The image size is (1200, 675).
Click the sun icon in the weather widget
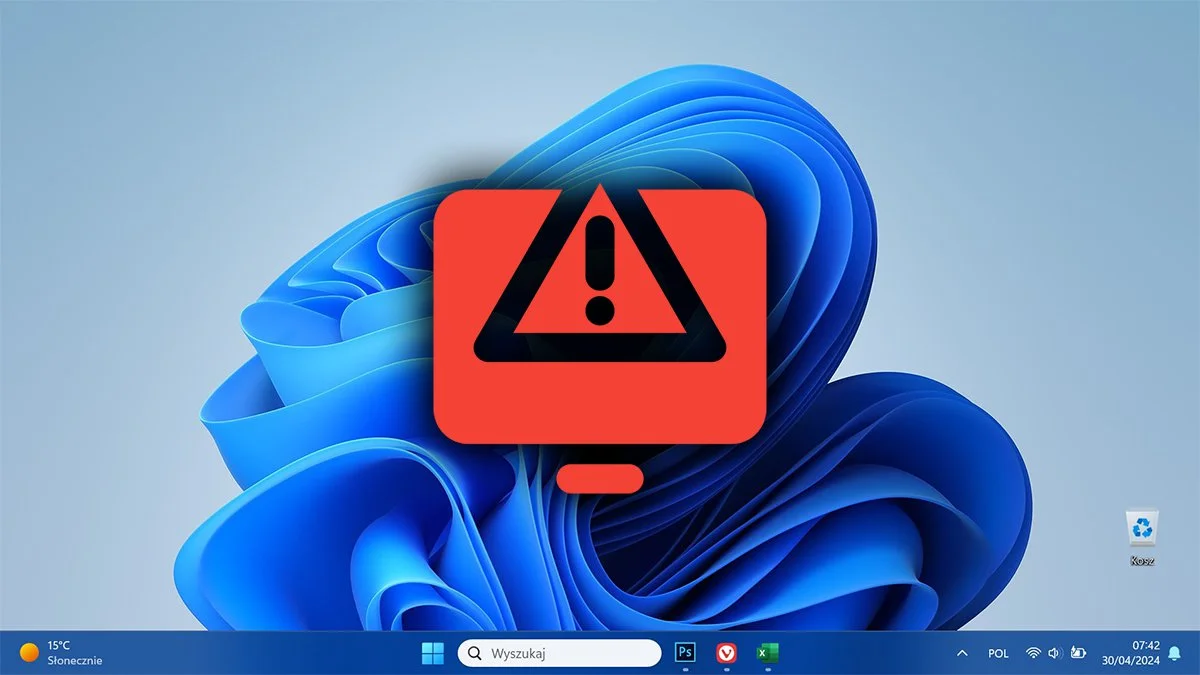click(28, 652)
